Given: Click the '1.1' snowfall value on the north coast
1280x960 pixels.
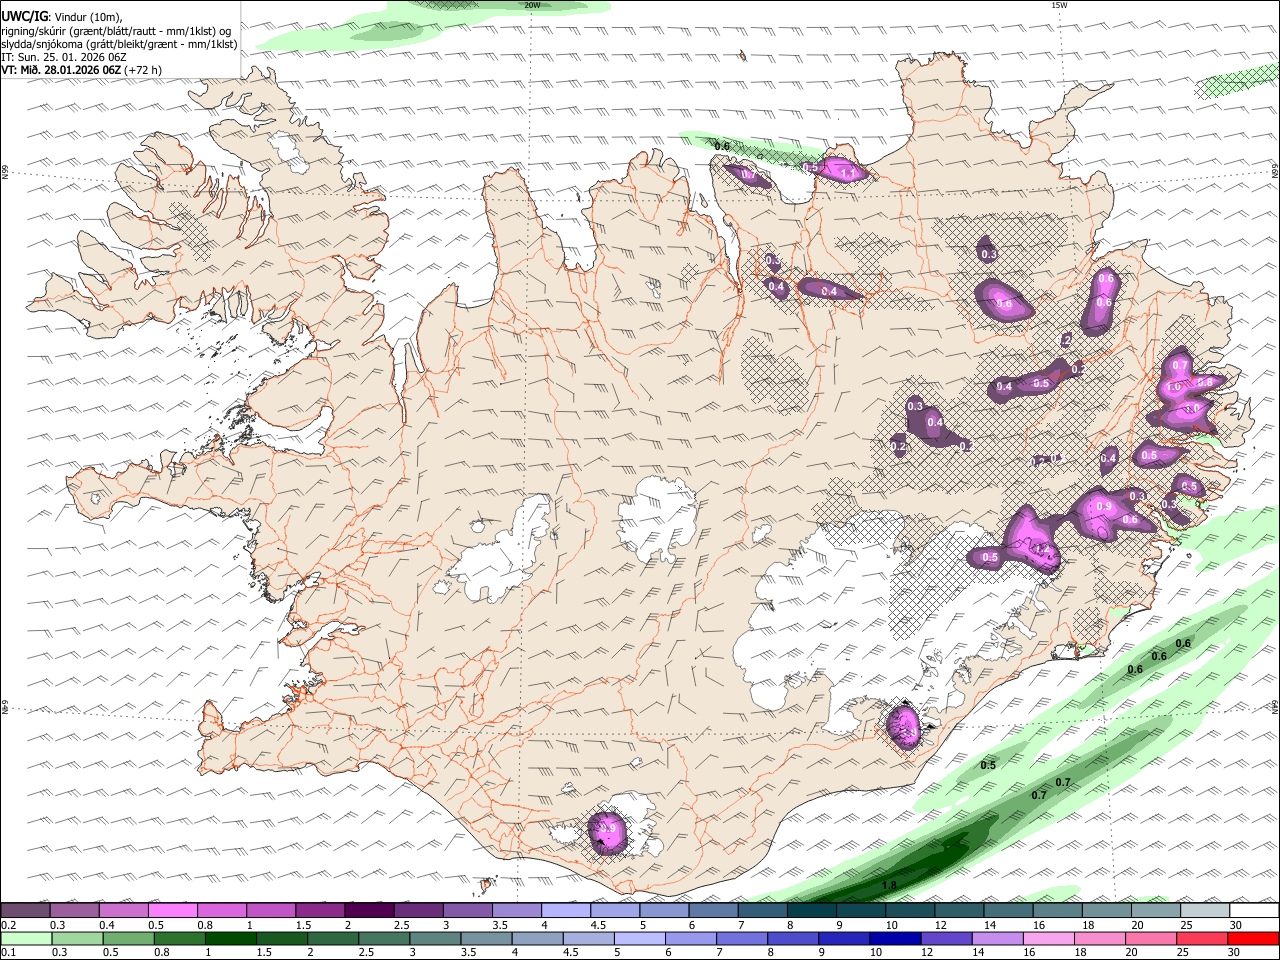Looking at the screenshot, I should tap(849, 173).
